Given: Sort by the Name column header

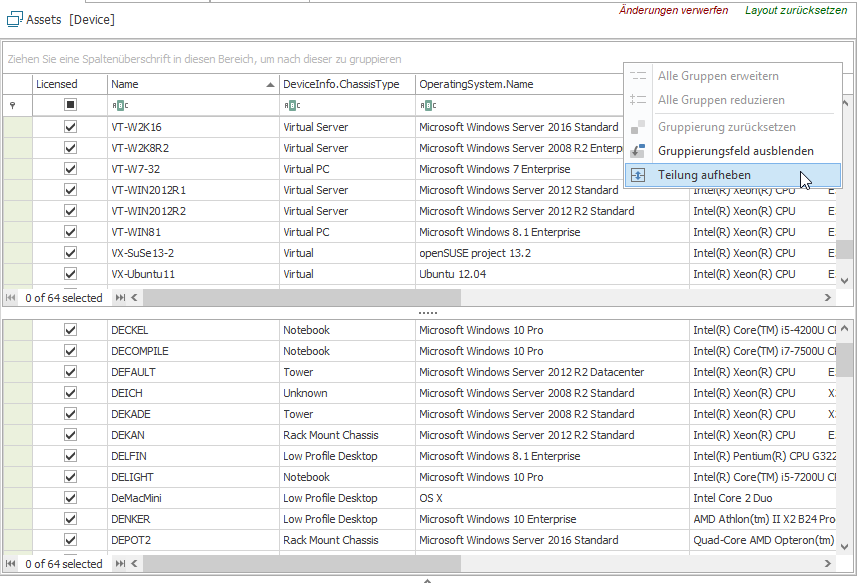Looking at the screenshot, I should click(x=193, y=84).
